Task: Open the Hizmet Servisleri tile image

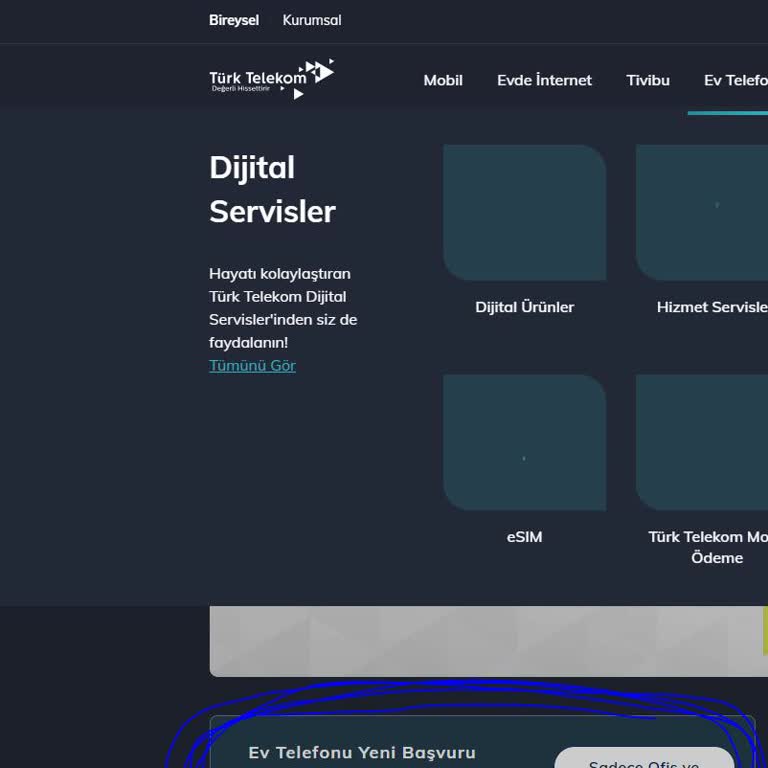Action: [x=702, y=212]
